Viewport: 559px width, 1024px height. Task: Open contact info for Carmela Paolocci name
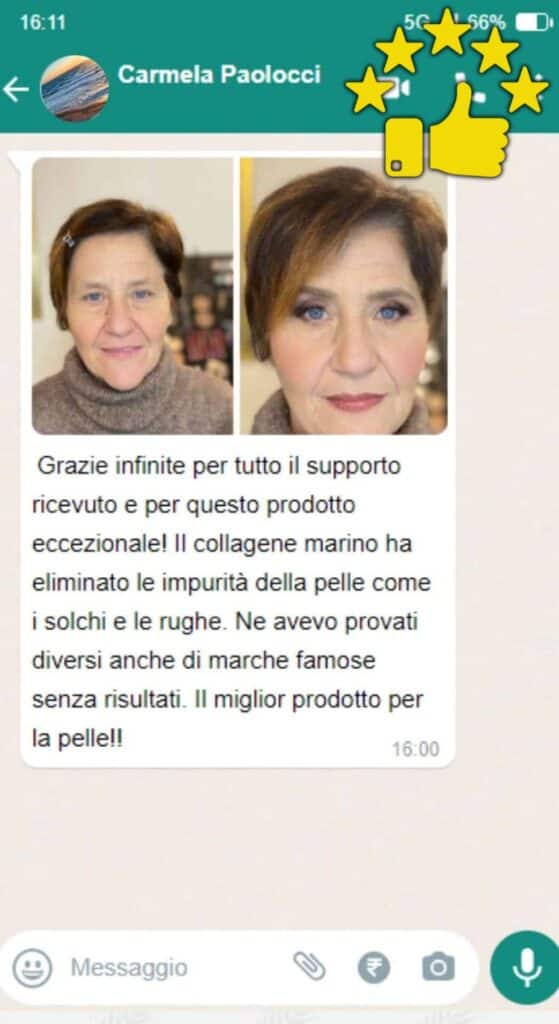(219, 74)
